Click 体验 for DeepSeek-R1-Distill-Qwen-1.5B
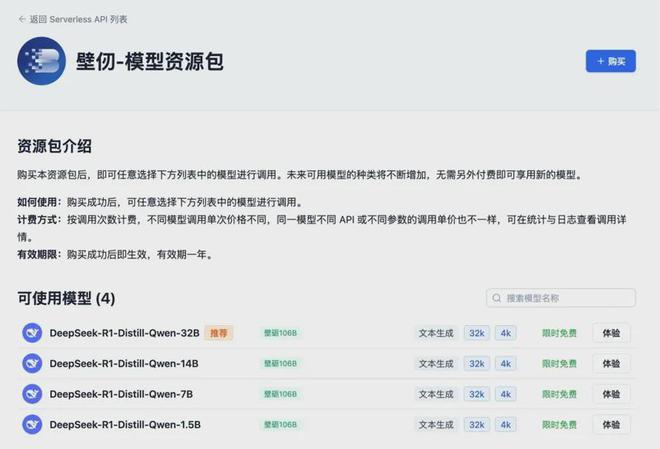This screenshot has height=449, width=660. tap(611, 425)
